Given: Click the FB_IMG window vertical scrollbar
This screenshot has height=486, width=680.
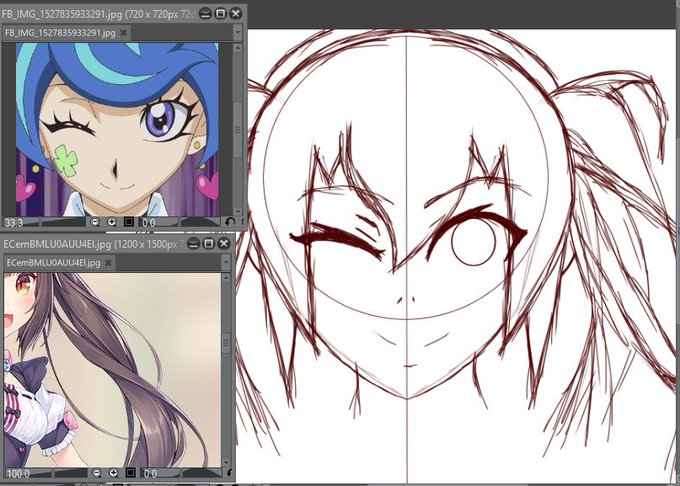Looking at the screenshot, I should (x=238, y=129).
